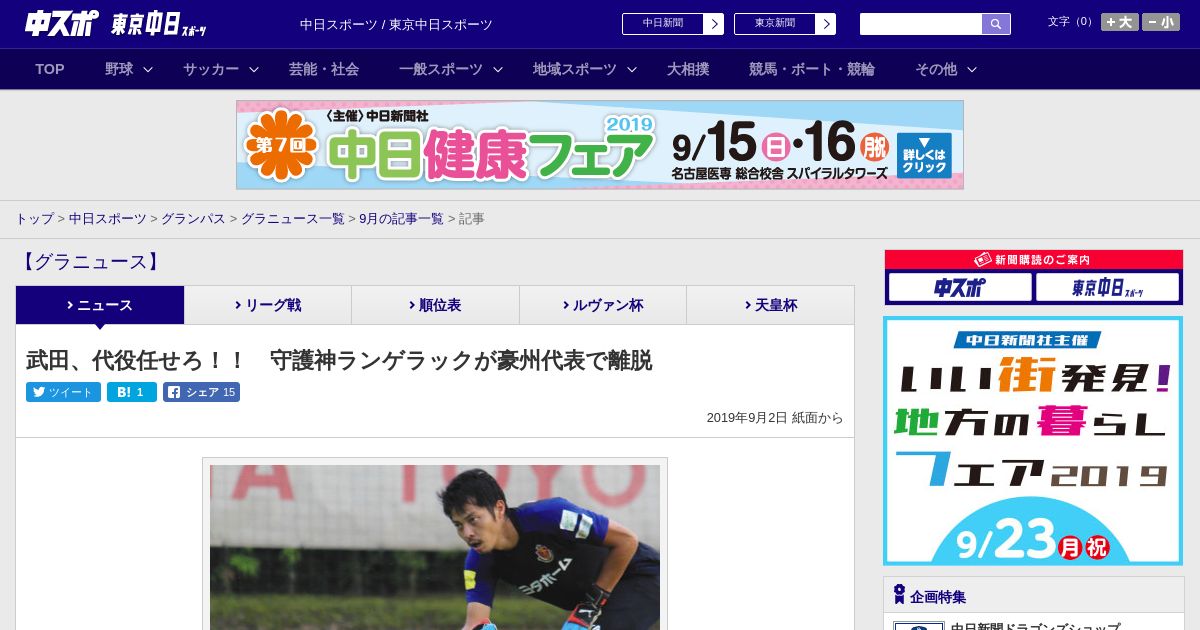Decrease text size with 小 button
The width and height of the screenshot is (1200, 630).
coord(1161,22)
